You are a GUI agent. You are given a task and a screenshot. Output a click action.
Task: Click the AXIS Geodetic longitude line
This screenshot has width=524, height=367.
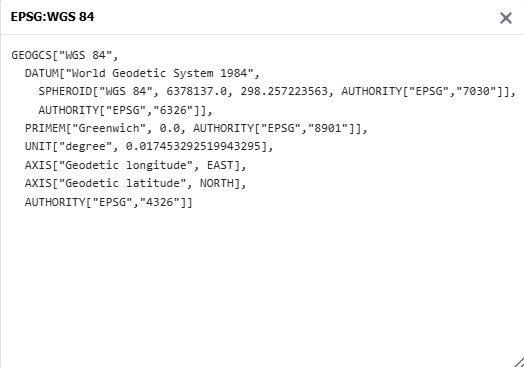coord(136,165)
